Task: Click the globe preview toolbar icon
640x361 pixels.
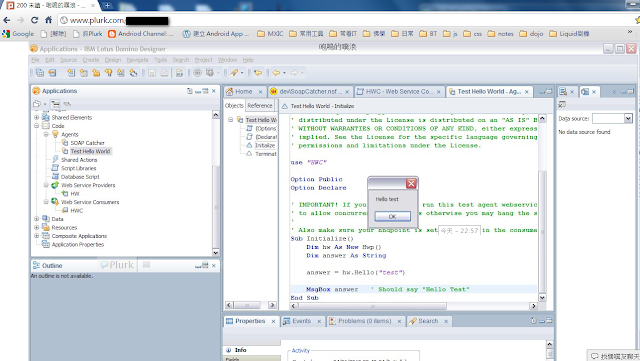Action: pyautogui.click(x=197, y=73)
